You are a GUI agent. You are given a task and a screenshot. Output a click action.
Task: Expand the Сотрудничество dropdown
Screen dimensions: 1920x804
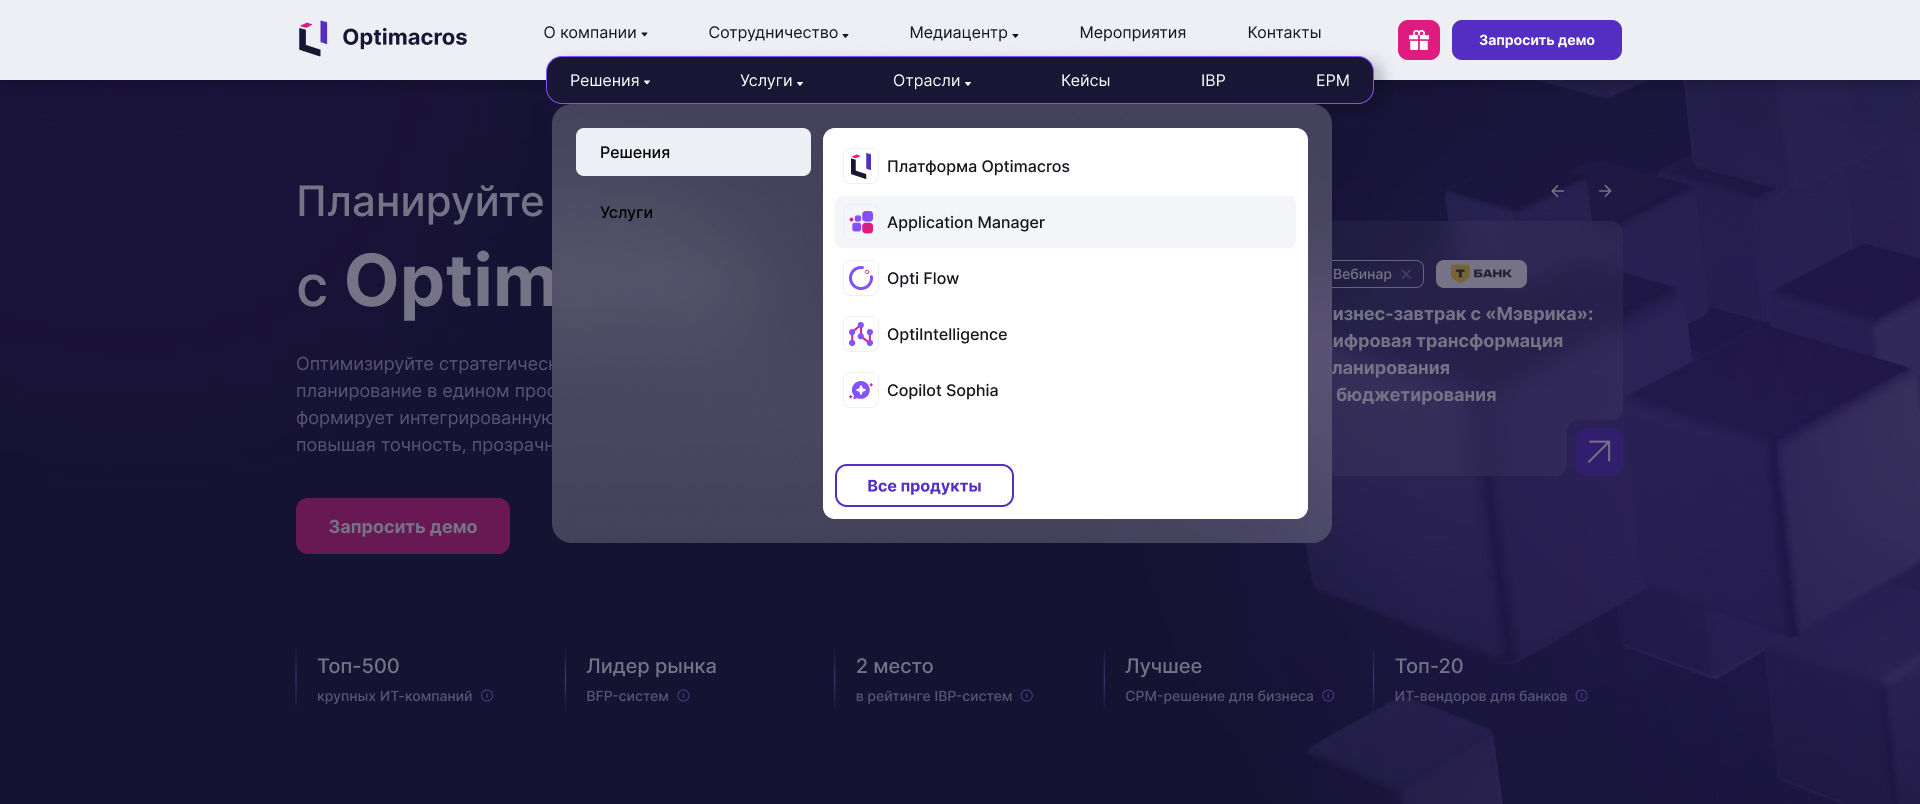[779, 33]
